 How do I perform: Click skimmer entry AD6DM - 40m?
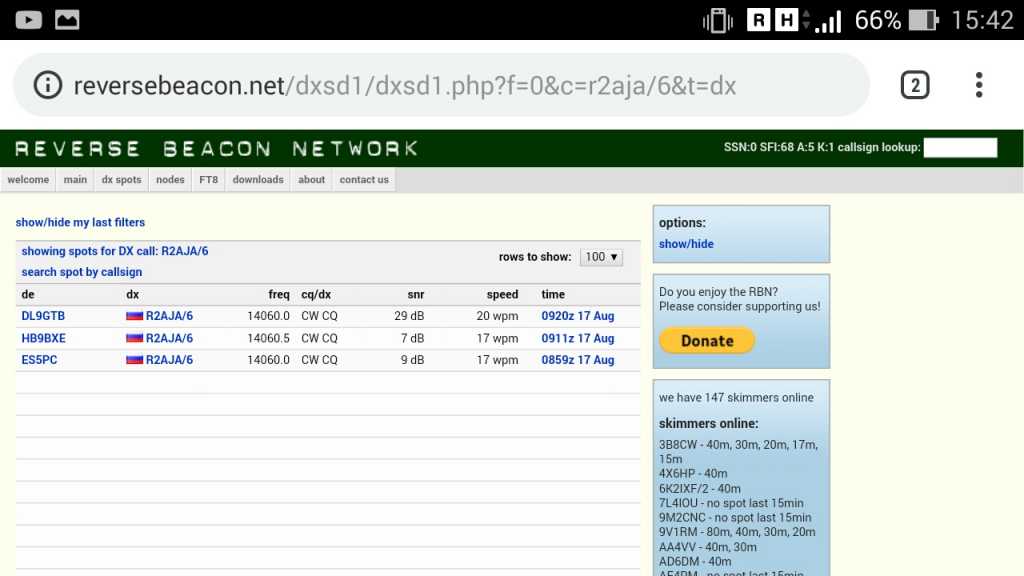pyautogui.click(x=695, y=562)
